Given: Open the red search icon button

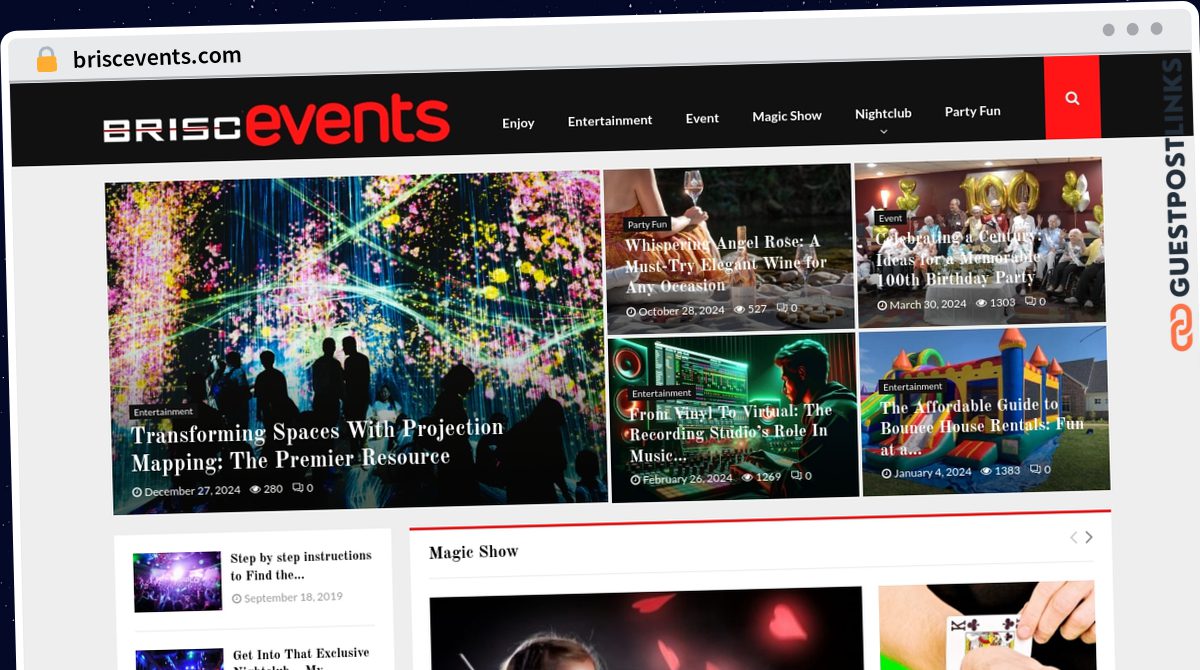Looking at the screenshot, I should tap(1072, 97).
